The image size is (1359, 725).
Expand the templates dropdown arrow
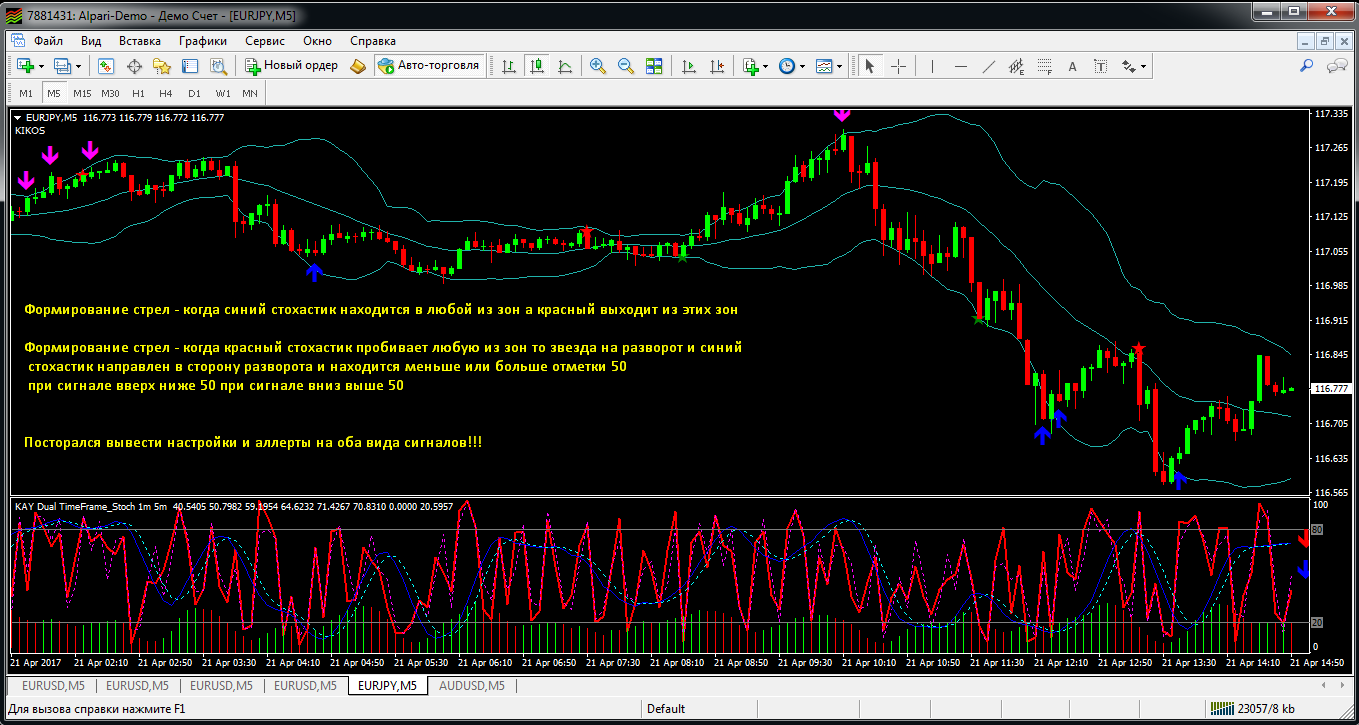click(x=840, y=67)
